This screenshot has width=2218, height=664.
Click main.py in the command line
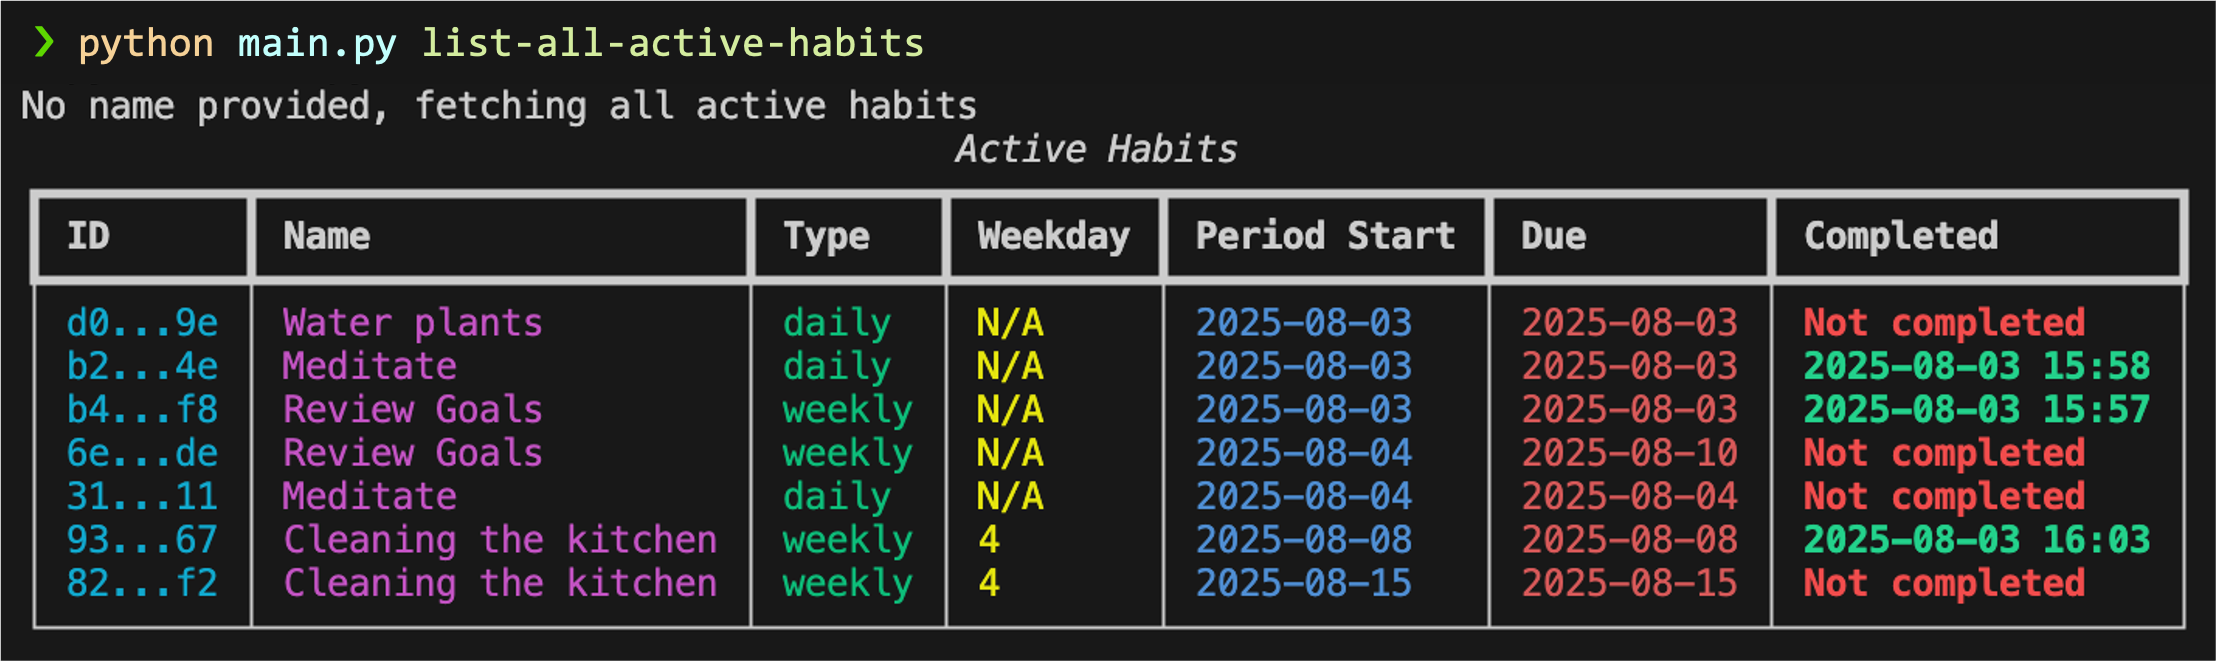[x=317, y=44]
